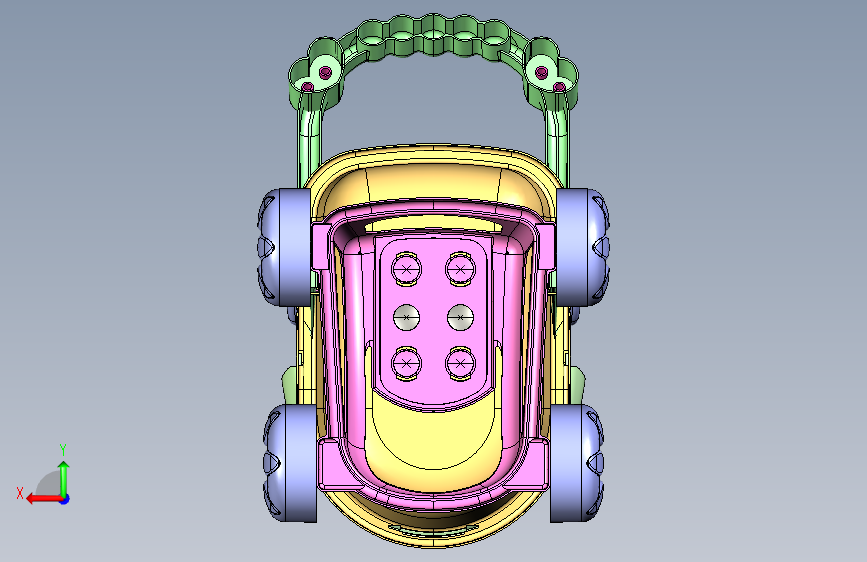Click the upper magenta screw hole on right handle joint
This screenshot has width=867, height=562.
click(541, 71)
